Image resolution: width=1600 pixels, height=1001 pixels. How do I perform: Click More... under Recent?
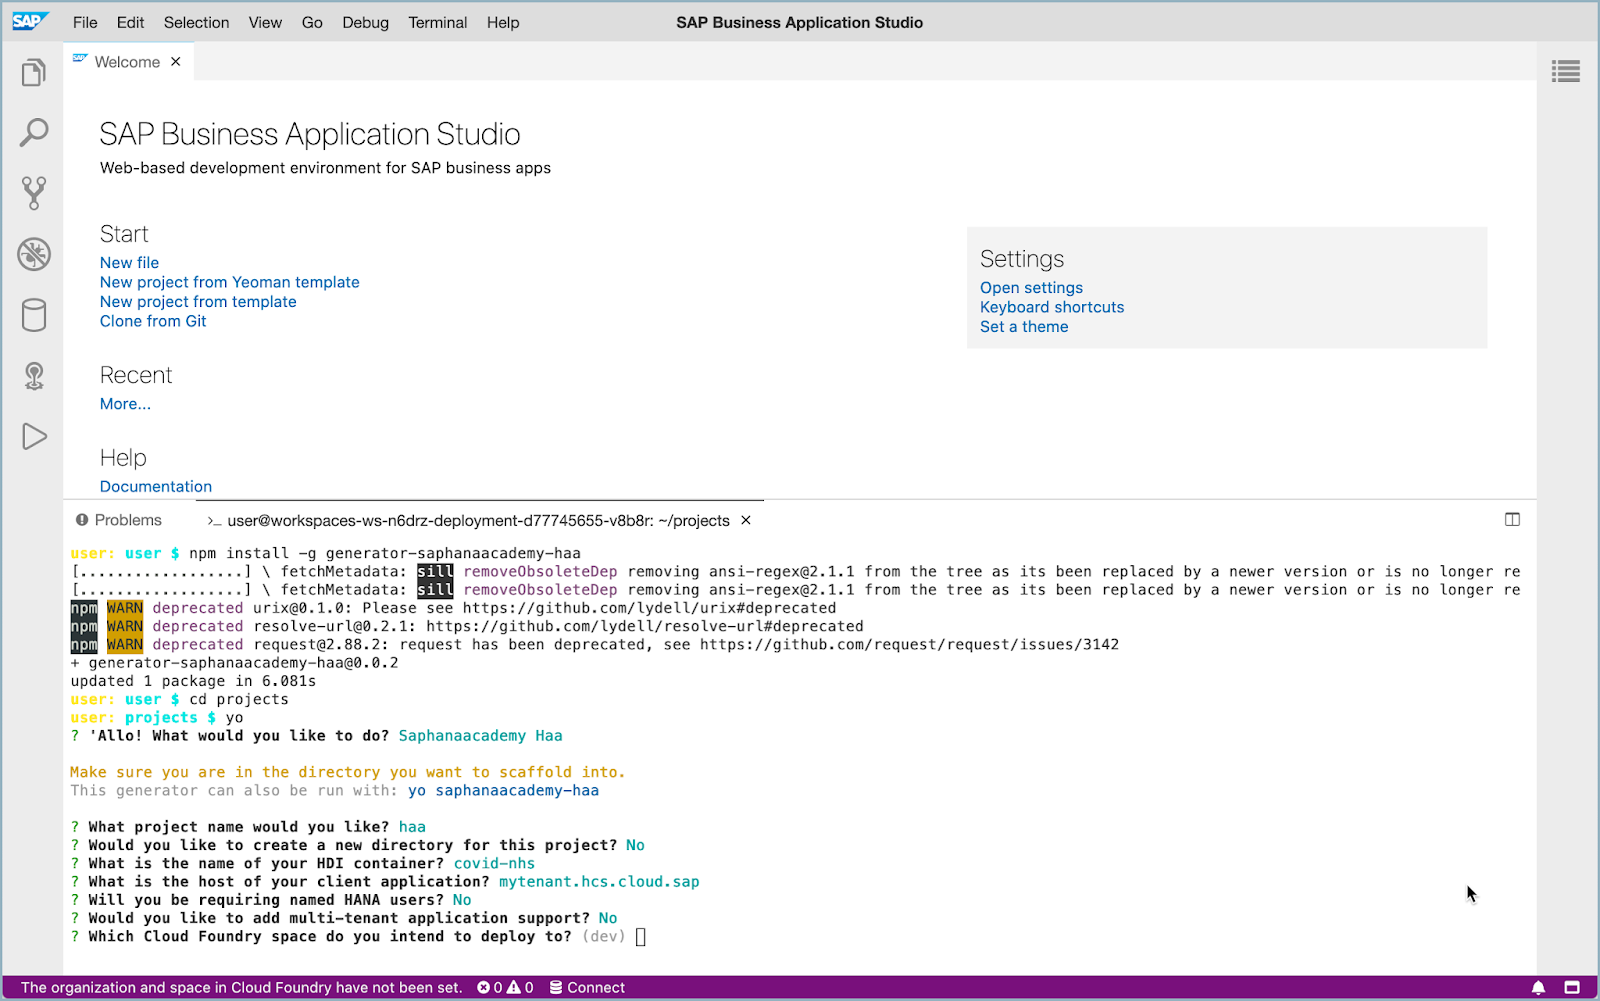(x=125, y=404)
